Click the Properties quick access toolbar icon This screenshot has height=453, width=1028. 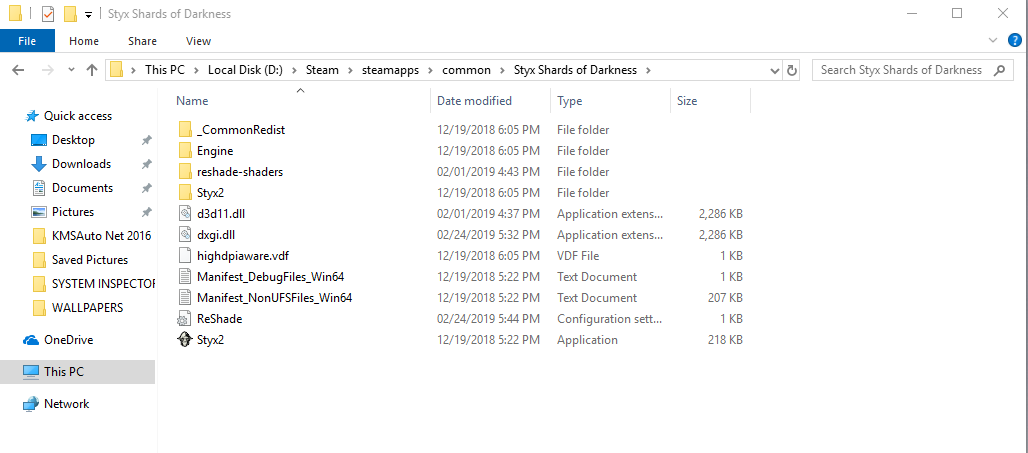pos(48,14)
